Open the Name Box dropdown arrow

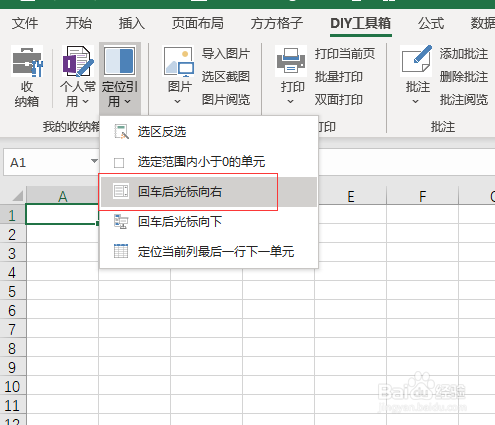pos(94,161)
